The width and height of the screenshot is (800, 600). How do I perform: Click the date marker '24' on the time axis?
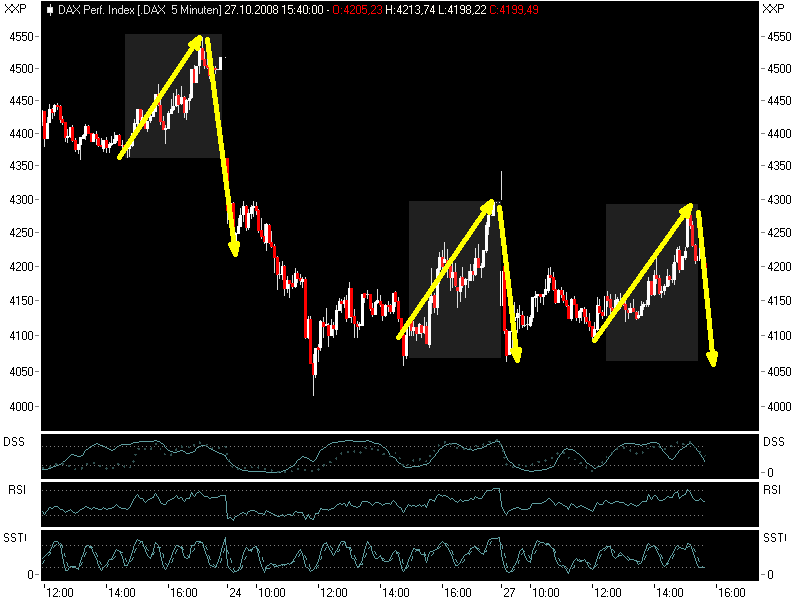click(235, 592)
